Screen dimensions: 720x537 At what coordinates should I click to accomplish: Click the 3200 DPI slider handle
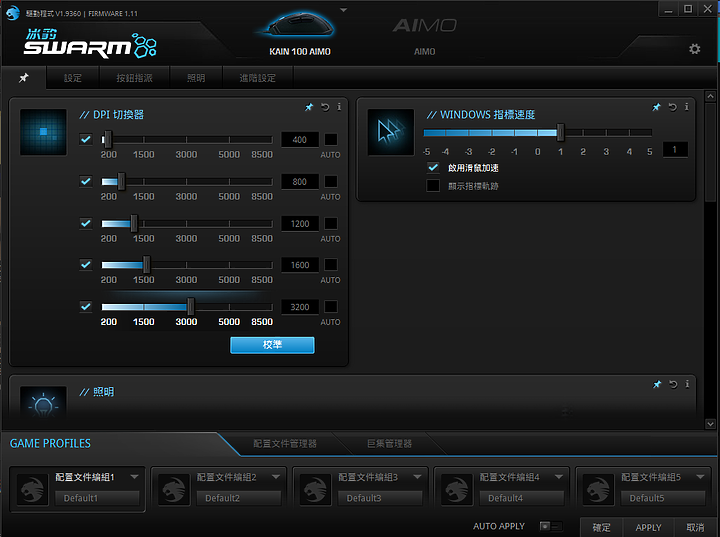(191, 306)
